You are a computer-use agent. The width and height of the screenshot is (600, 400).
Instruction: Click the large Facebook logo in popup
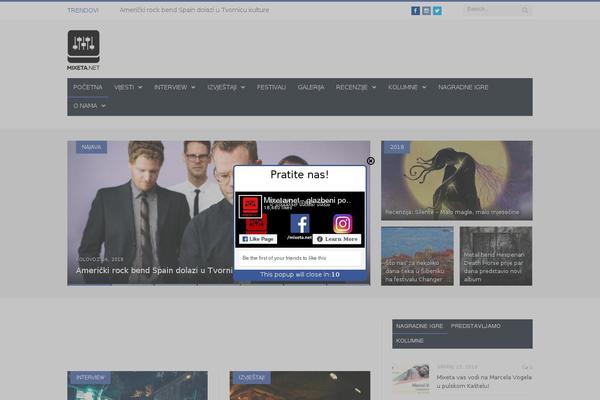300,224
